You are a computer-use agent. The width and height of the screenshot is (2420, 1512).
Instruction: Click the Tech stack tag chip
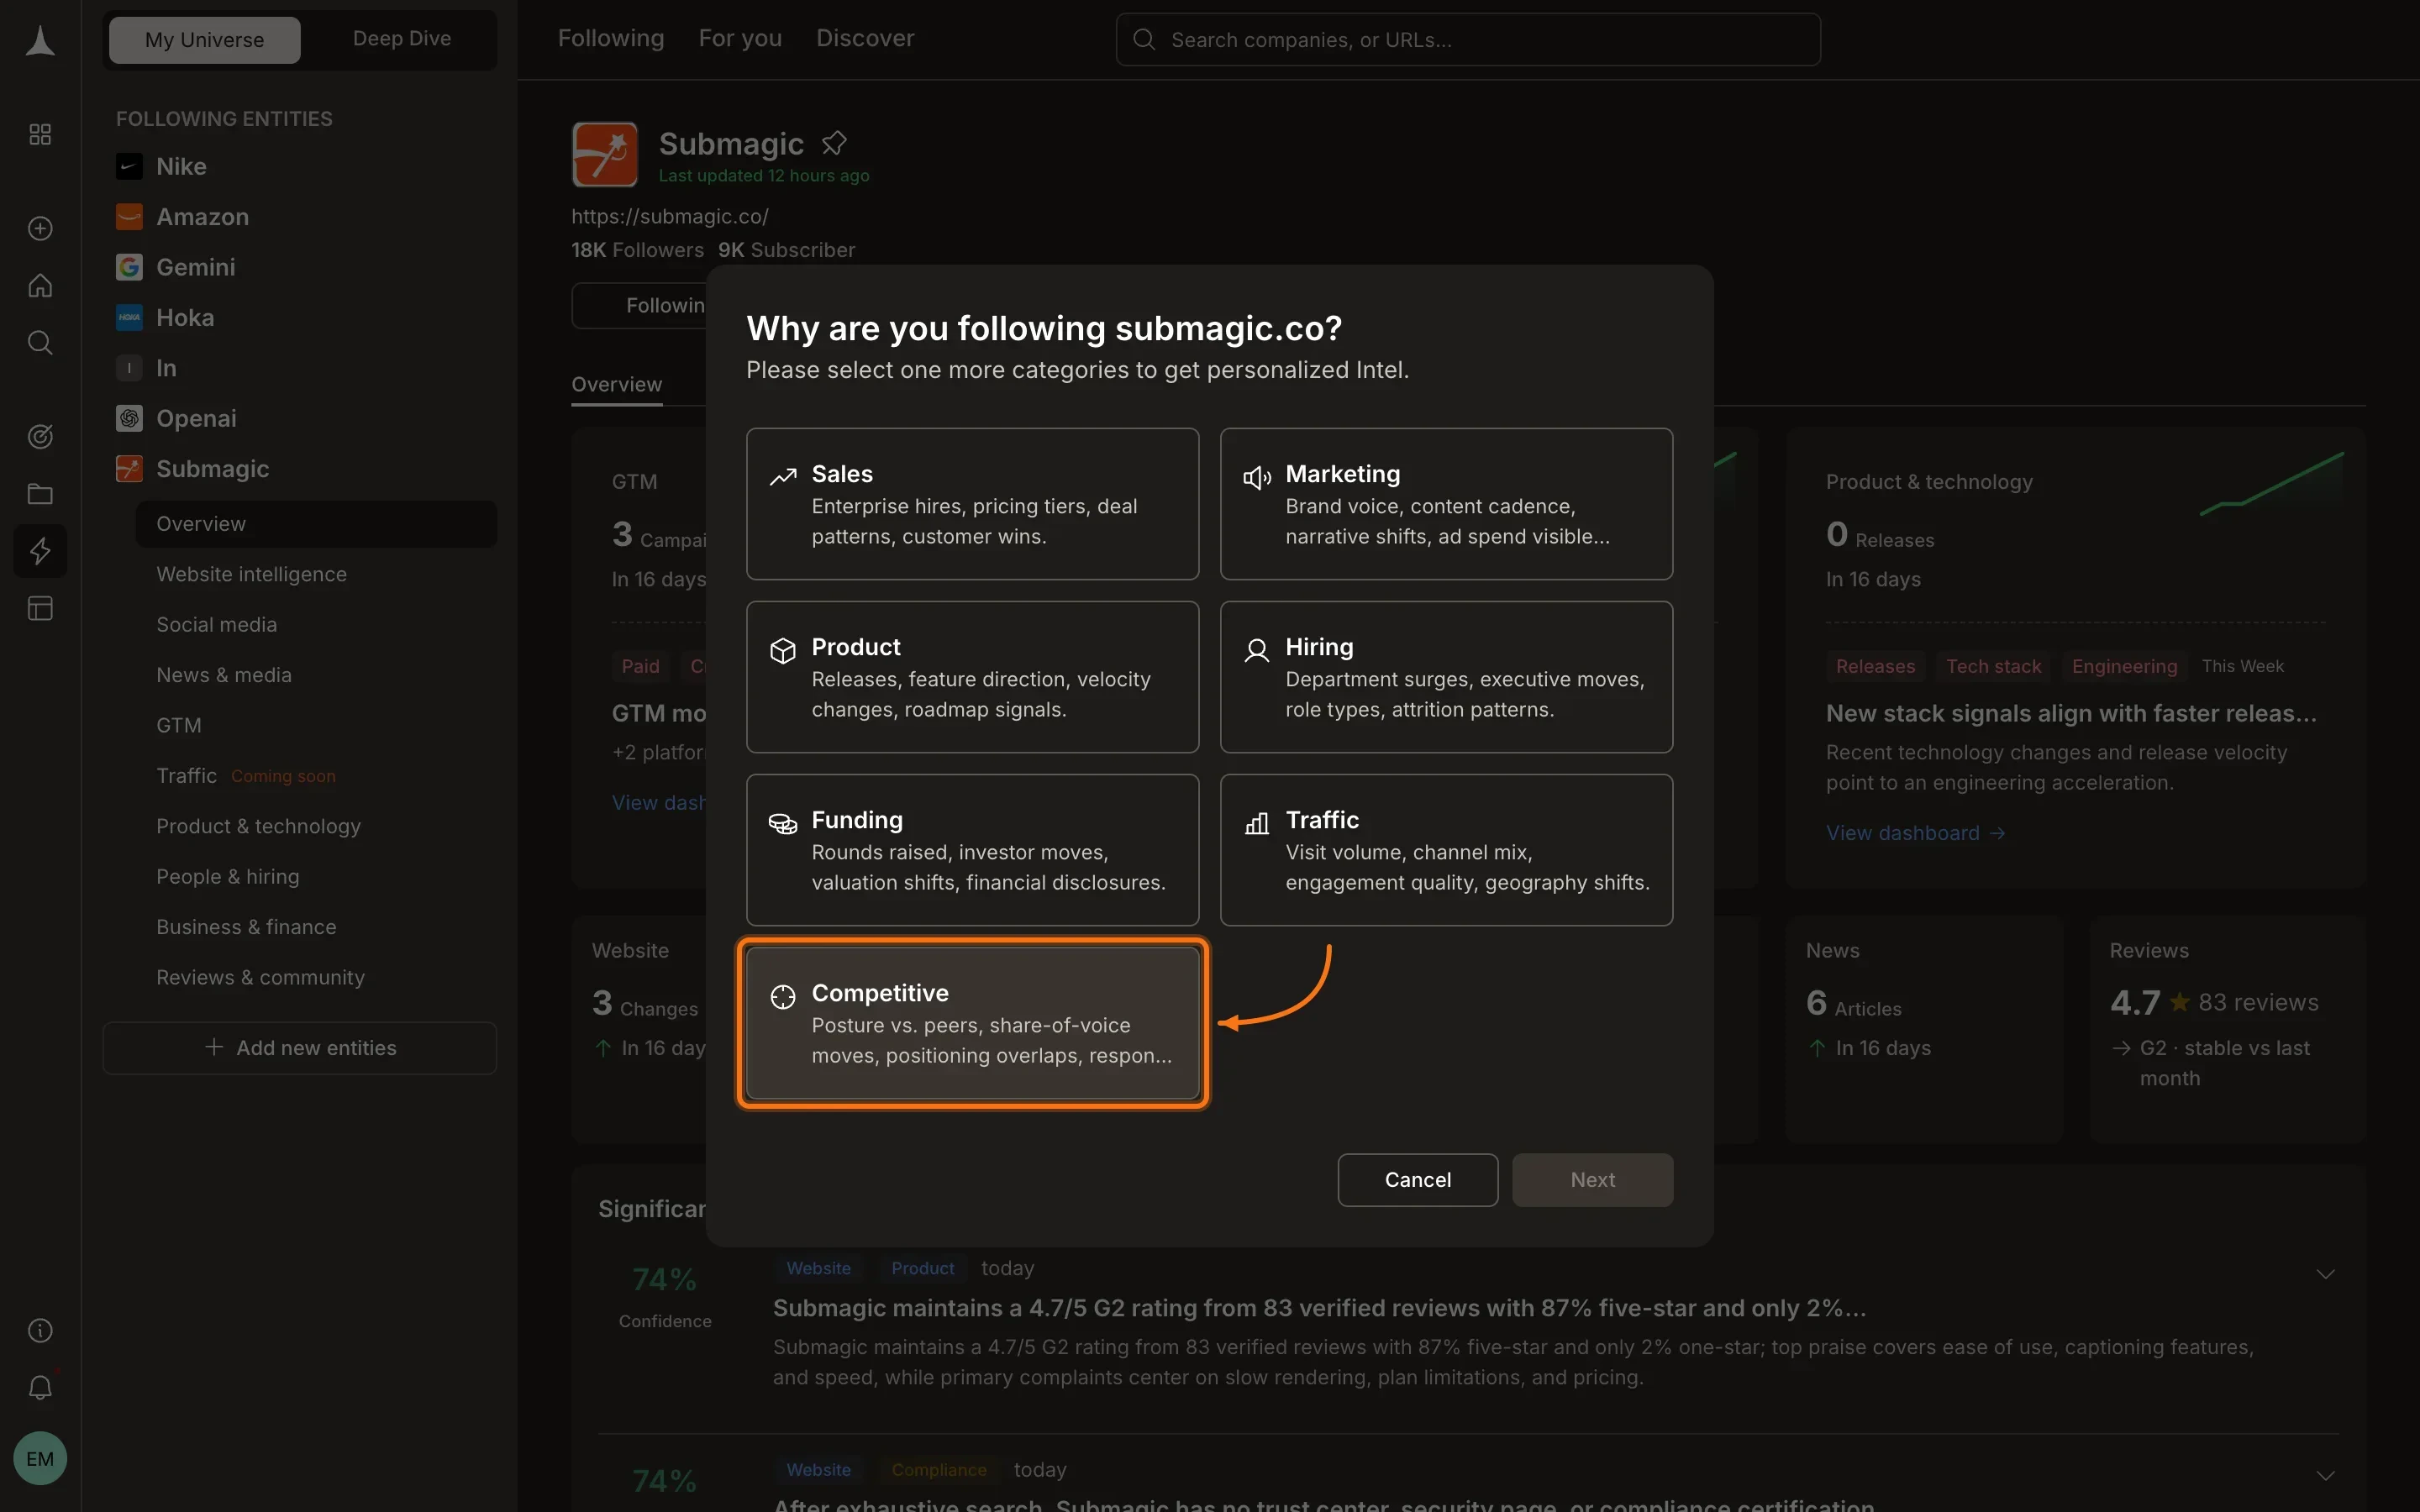click(x=1993, y=667)
